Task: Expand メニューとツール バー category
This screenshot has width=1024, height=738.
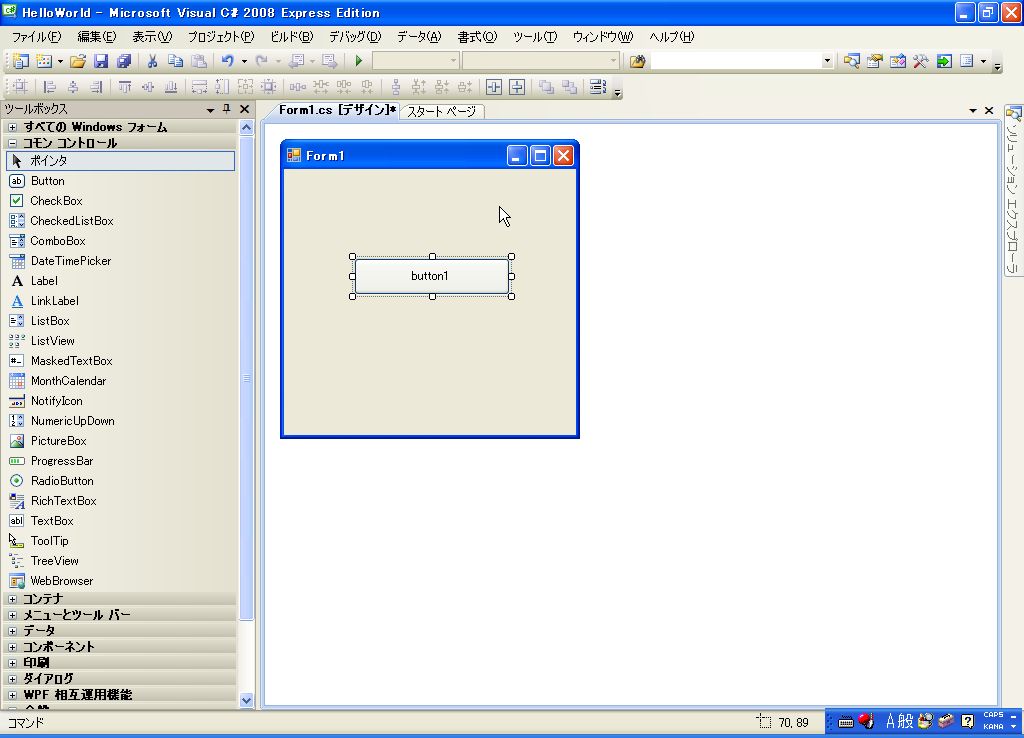Action: point(12,615)
